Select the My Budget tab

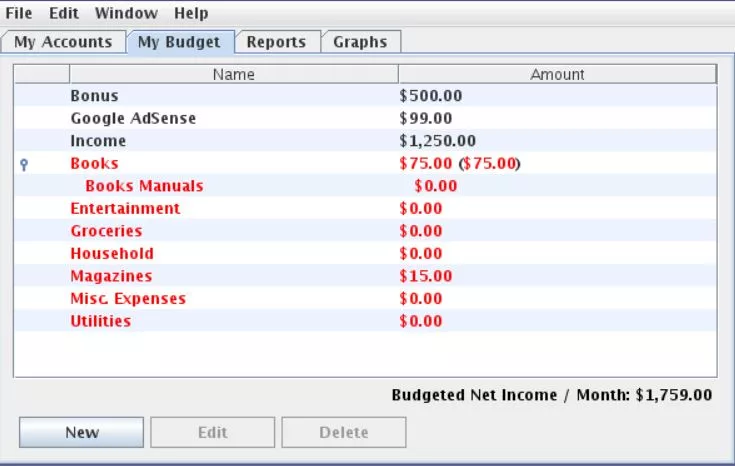pos(180,42)
